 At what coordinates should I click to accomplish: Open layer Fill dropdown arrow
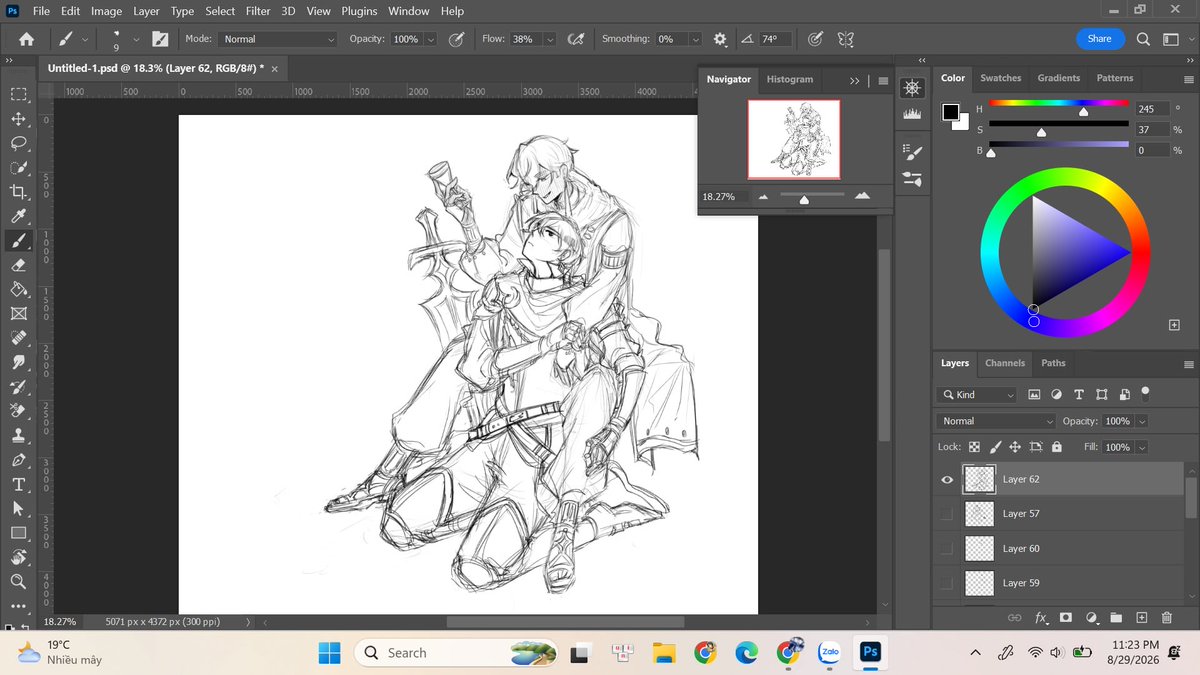coord(1142,447)
